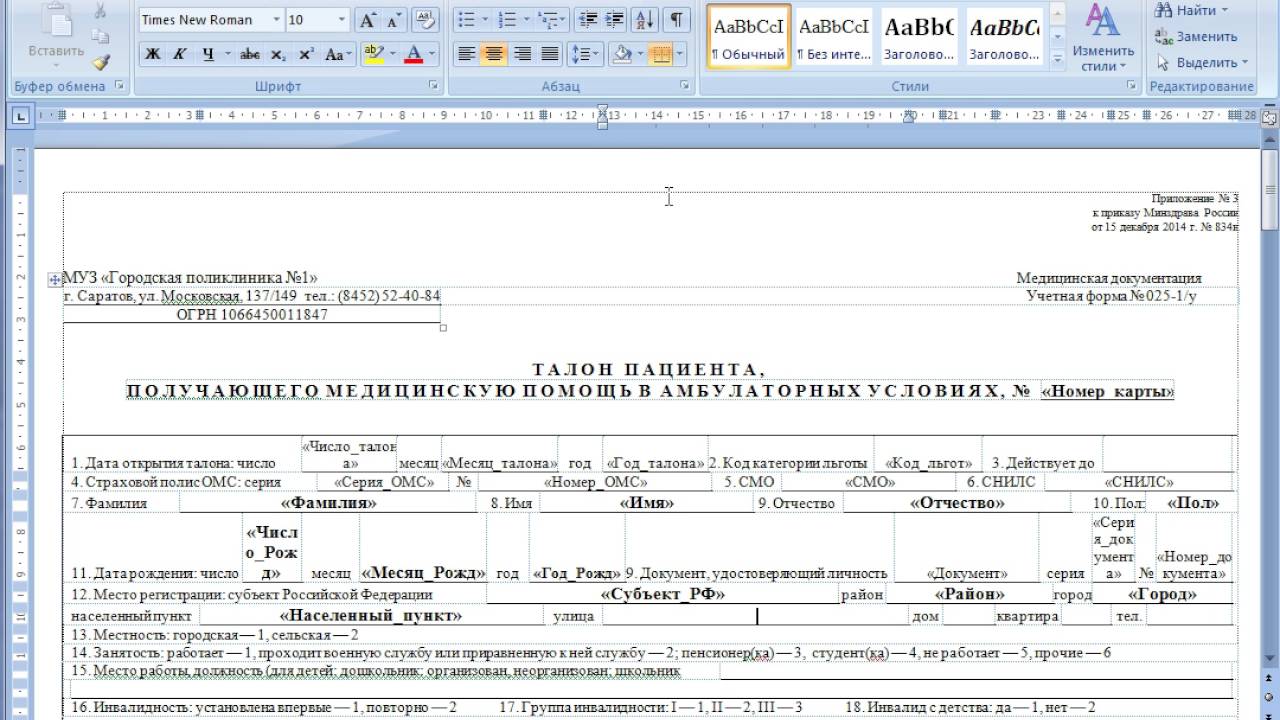Click the Заменить (Replace) button
Screen dimensions: 1280x720
tap(1196, 36)
